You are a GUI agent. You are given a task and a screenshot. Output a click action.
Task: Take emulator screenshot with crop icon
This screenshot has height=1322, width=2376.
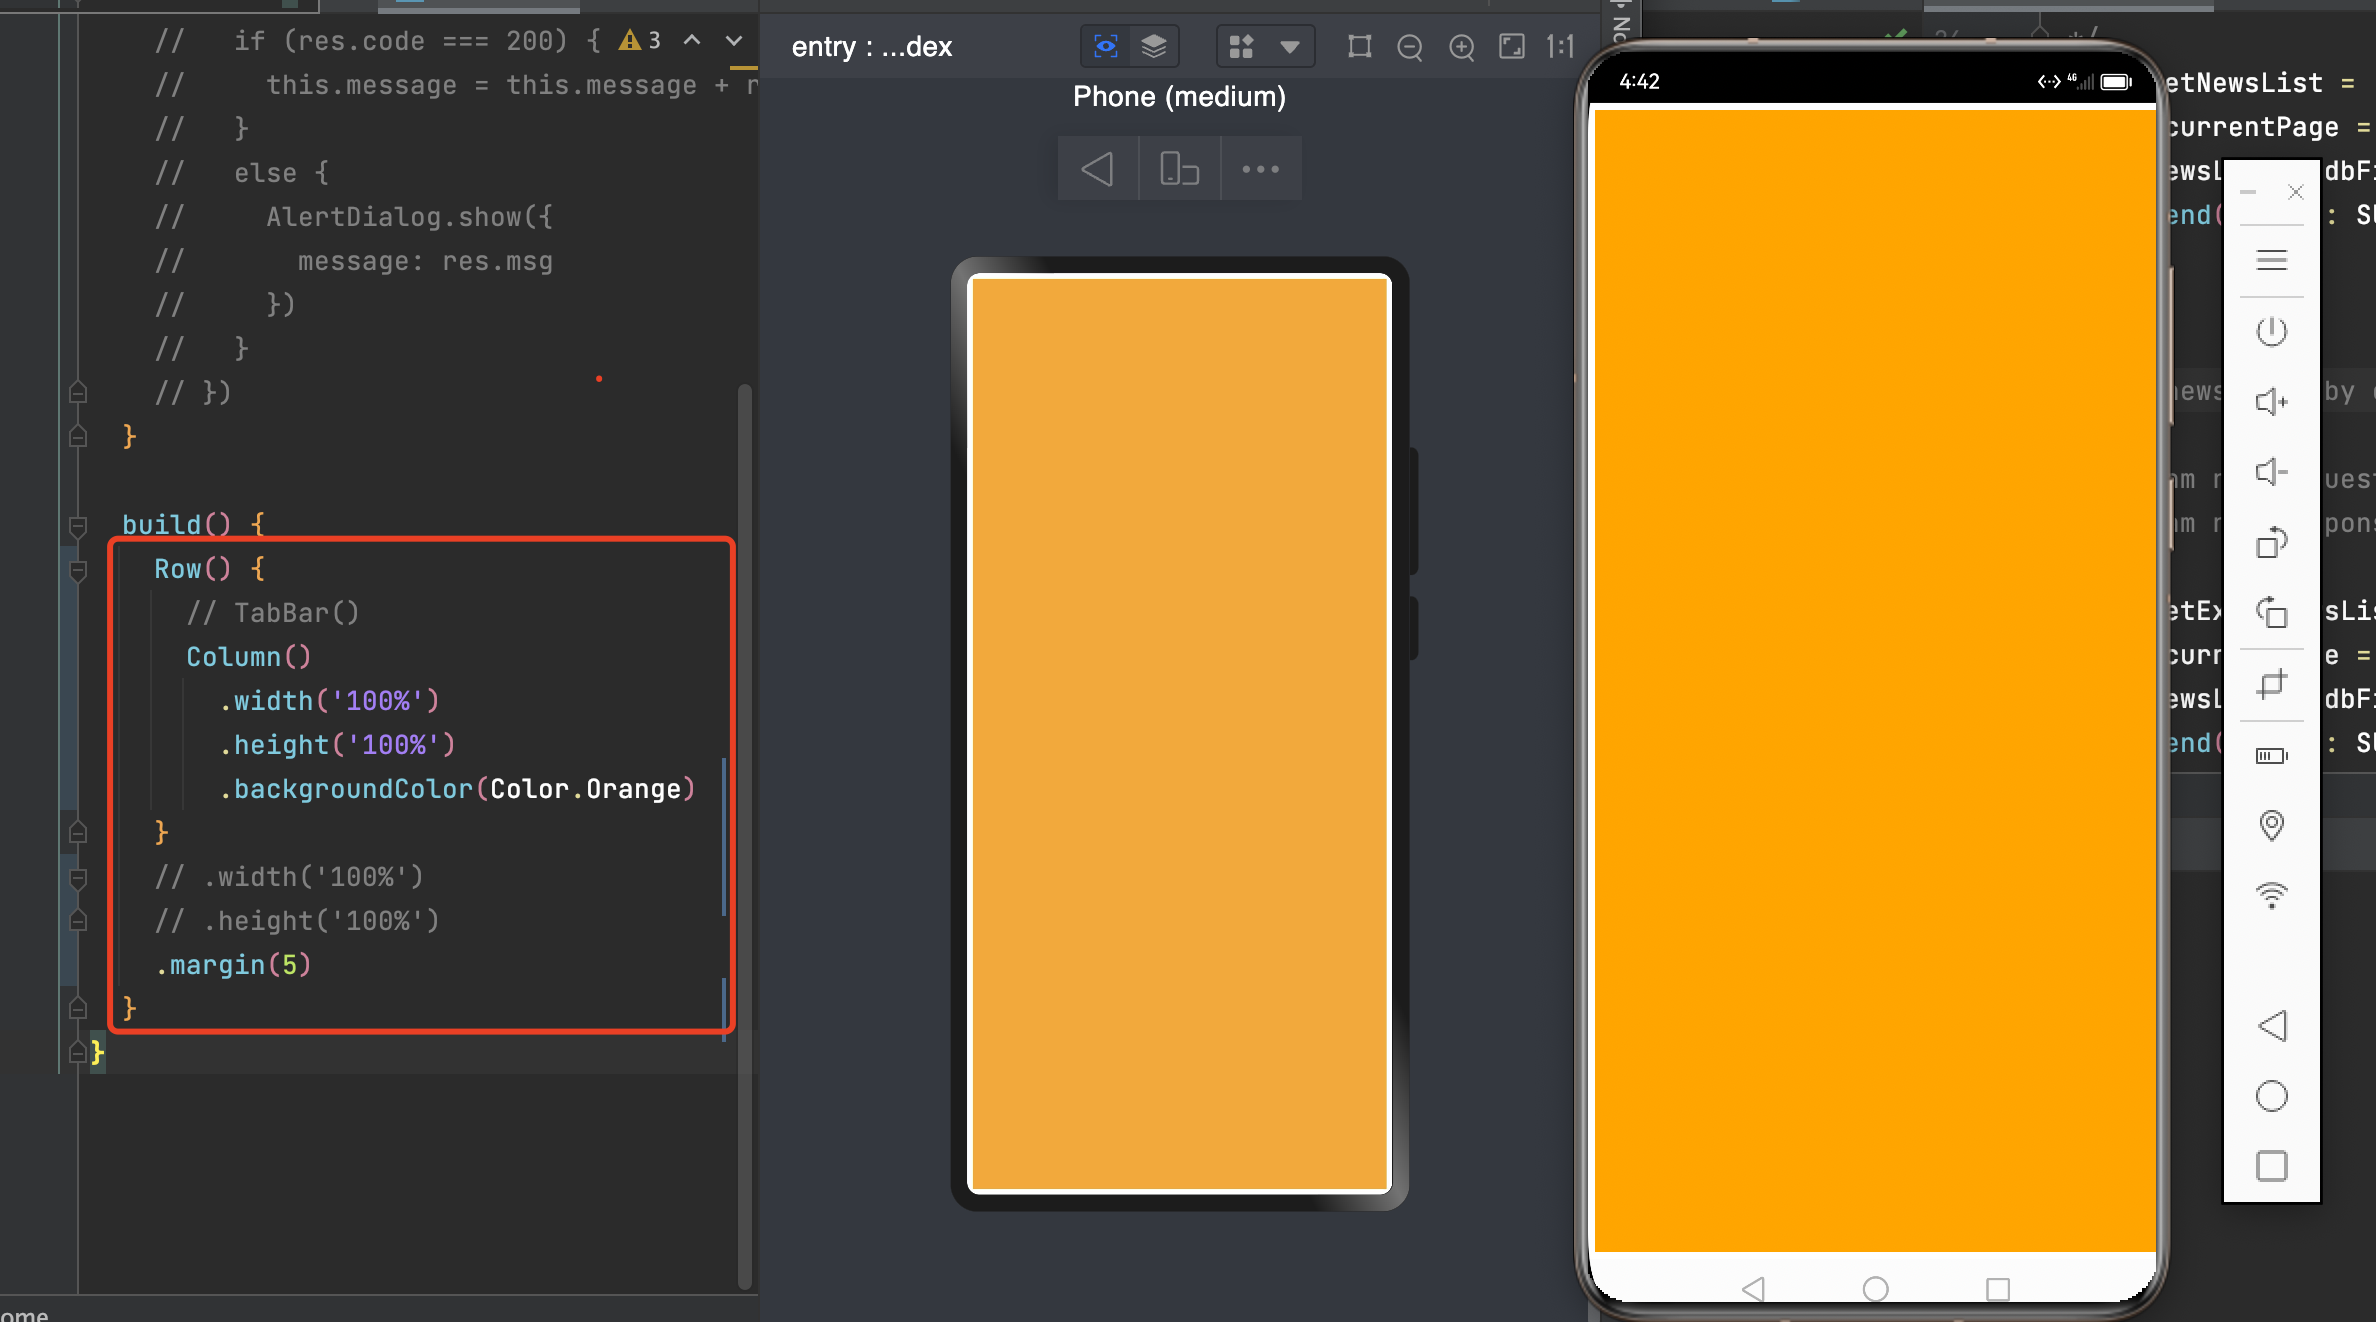pyautogui.click(x=2272, y=685)
